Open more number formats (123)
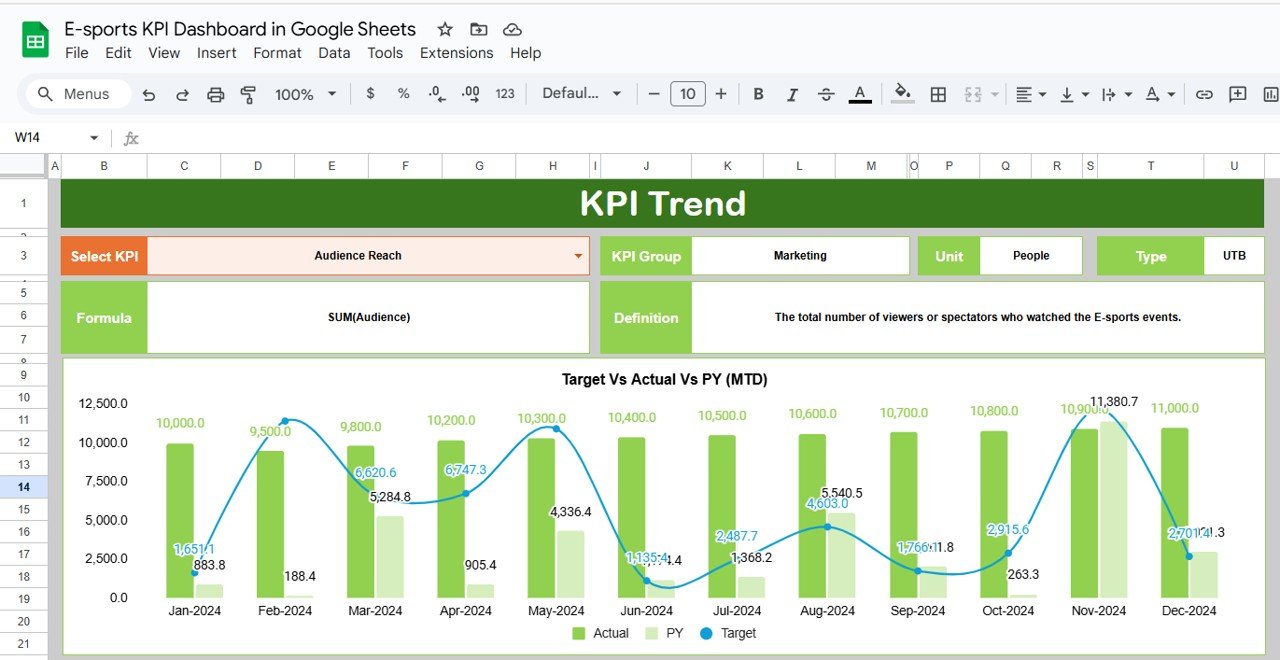 505,93
